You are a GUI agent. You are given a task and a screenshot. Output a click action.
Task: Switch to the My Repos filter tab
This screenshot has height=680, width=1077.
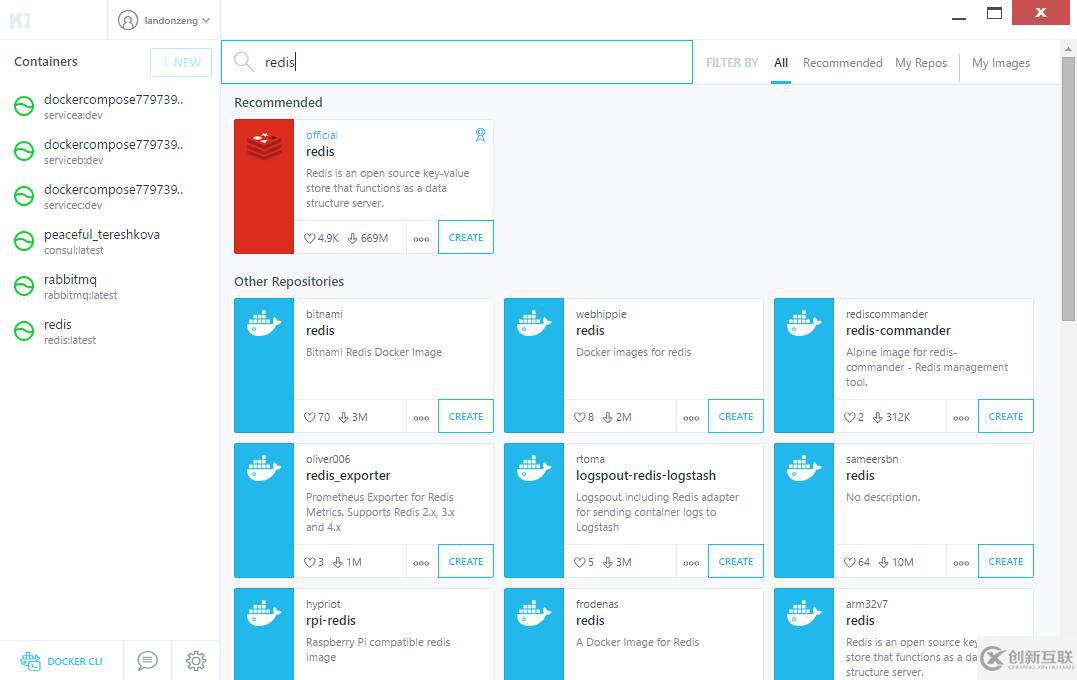(921, 63)
